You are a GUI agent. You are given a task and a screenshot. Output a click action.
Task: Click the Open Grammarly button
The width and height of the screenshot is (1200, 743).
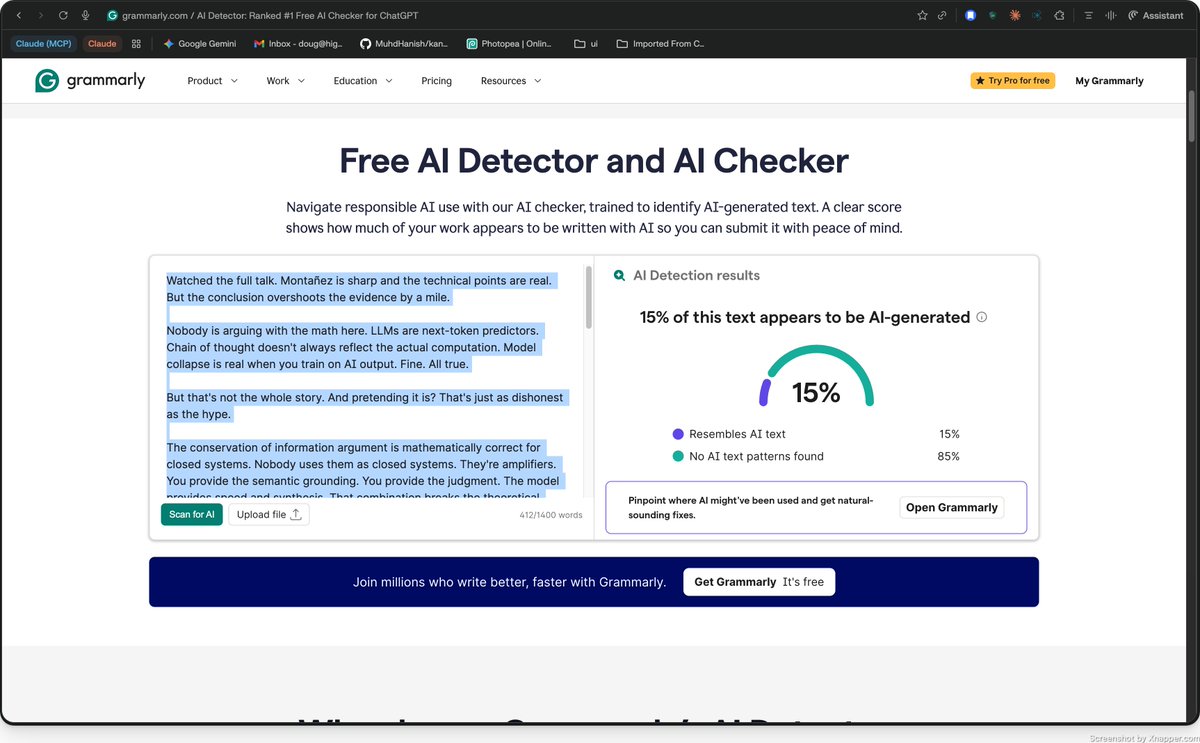click(x=951, y=507)
